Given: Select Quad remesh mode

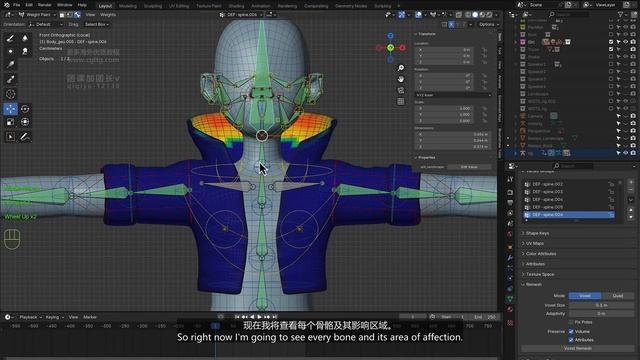Looking at the screenshot, I should (x=618, y=296).
